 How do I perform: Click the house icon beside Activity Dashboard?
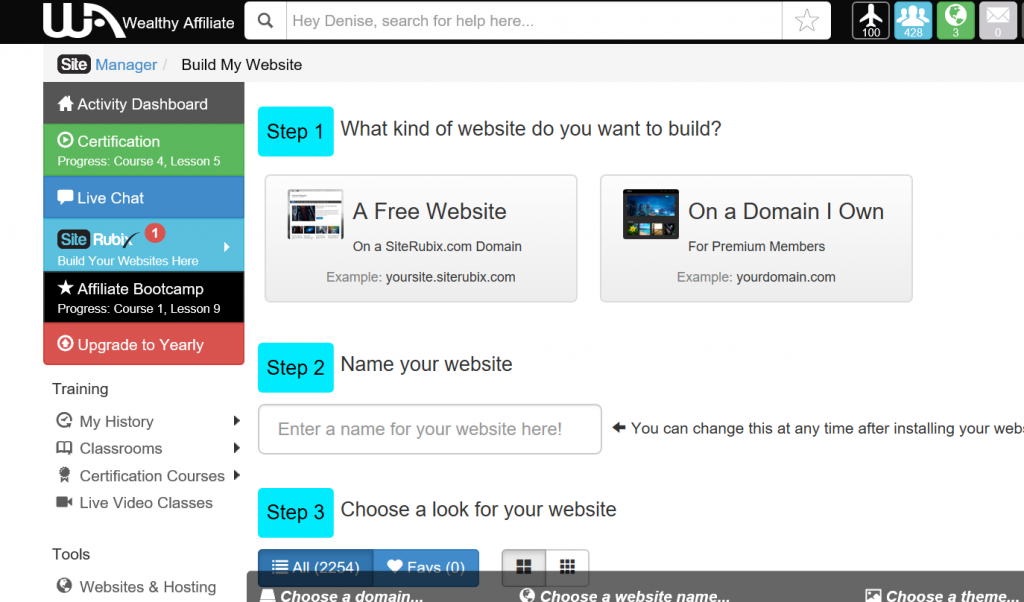[x=65, y=104]
